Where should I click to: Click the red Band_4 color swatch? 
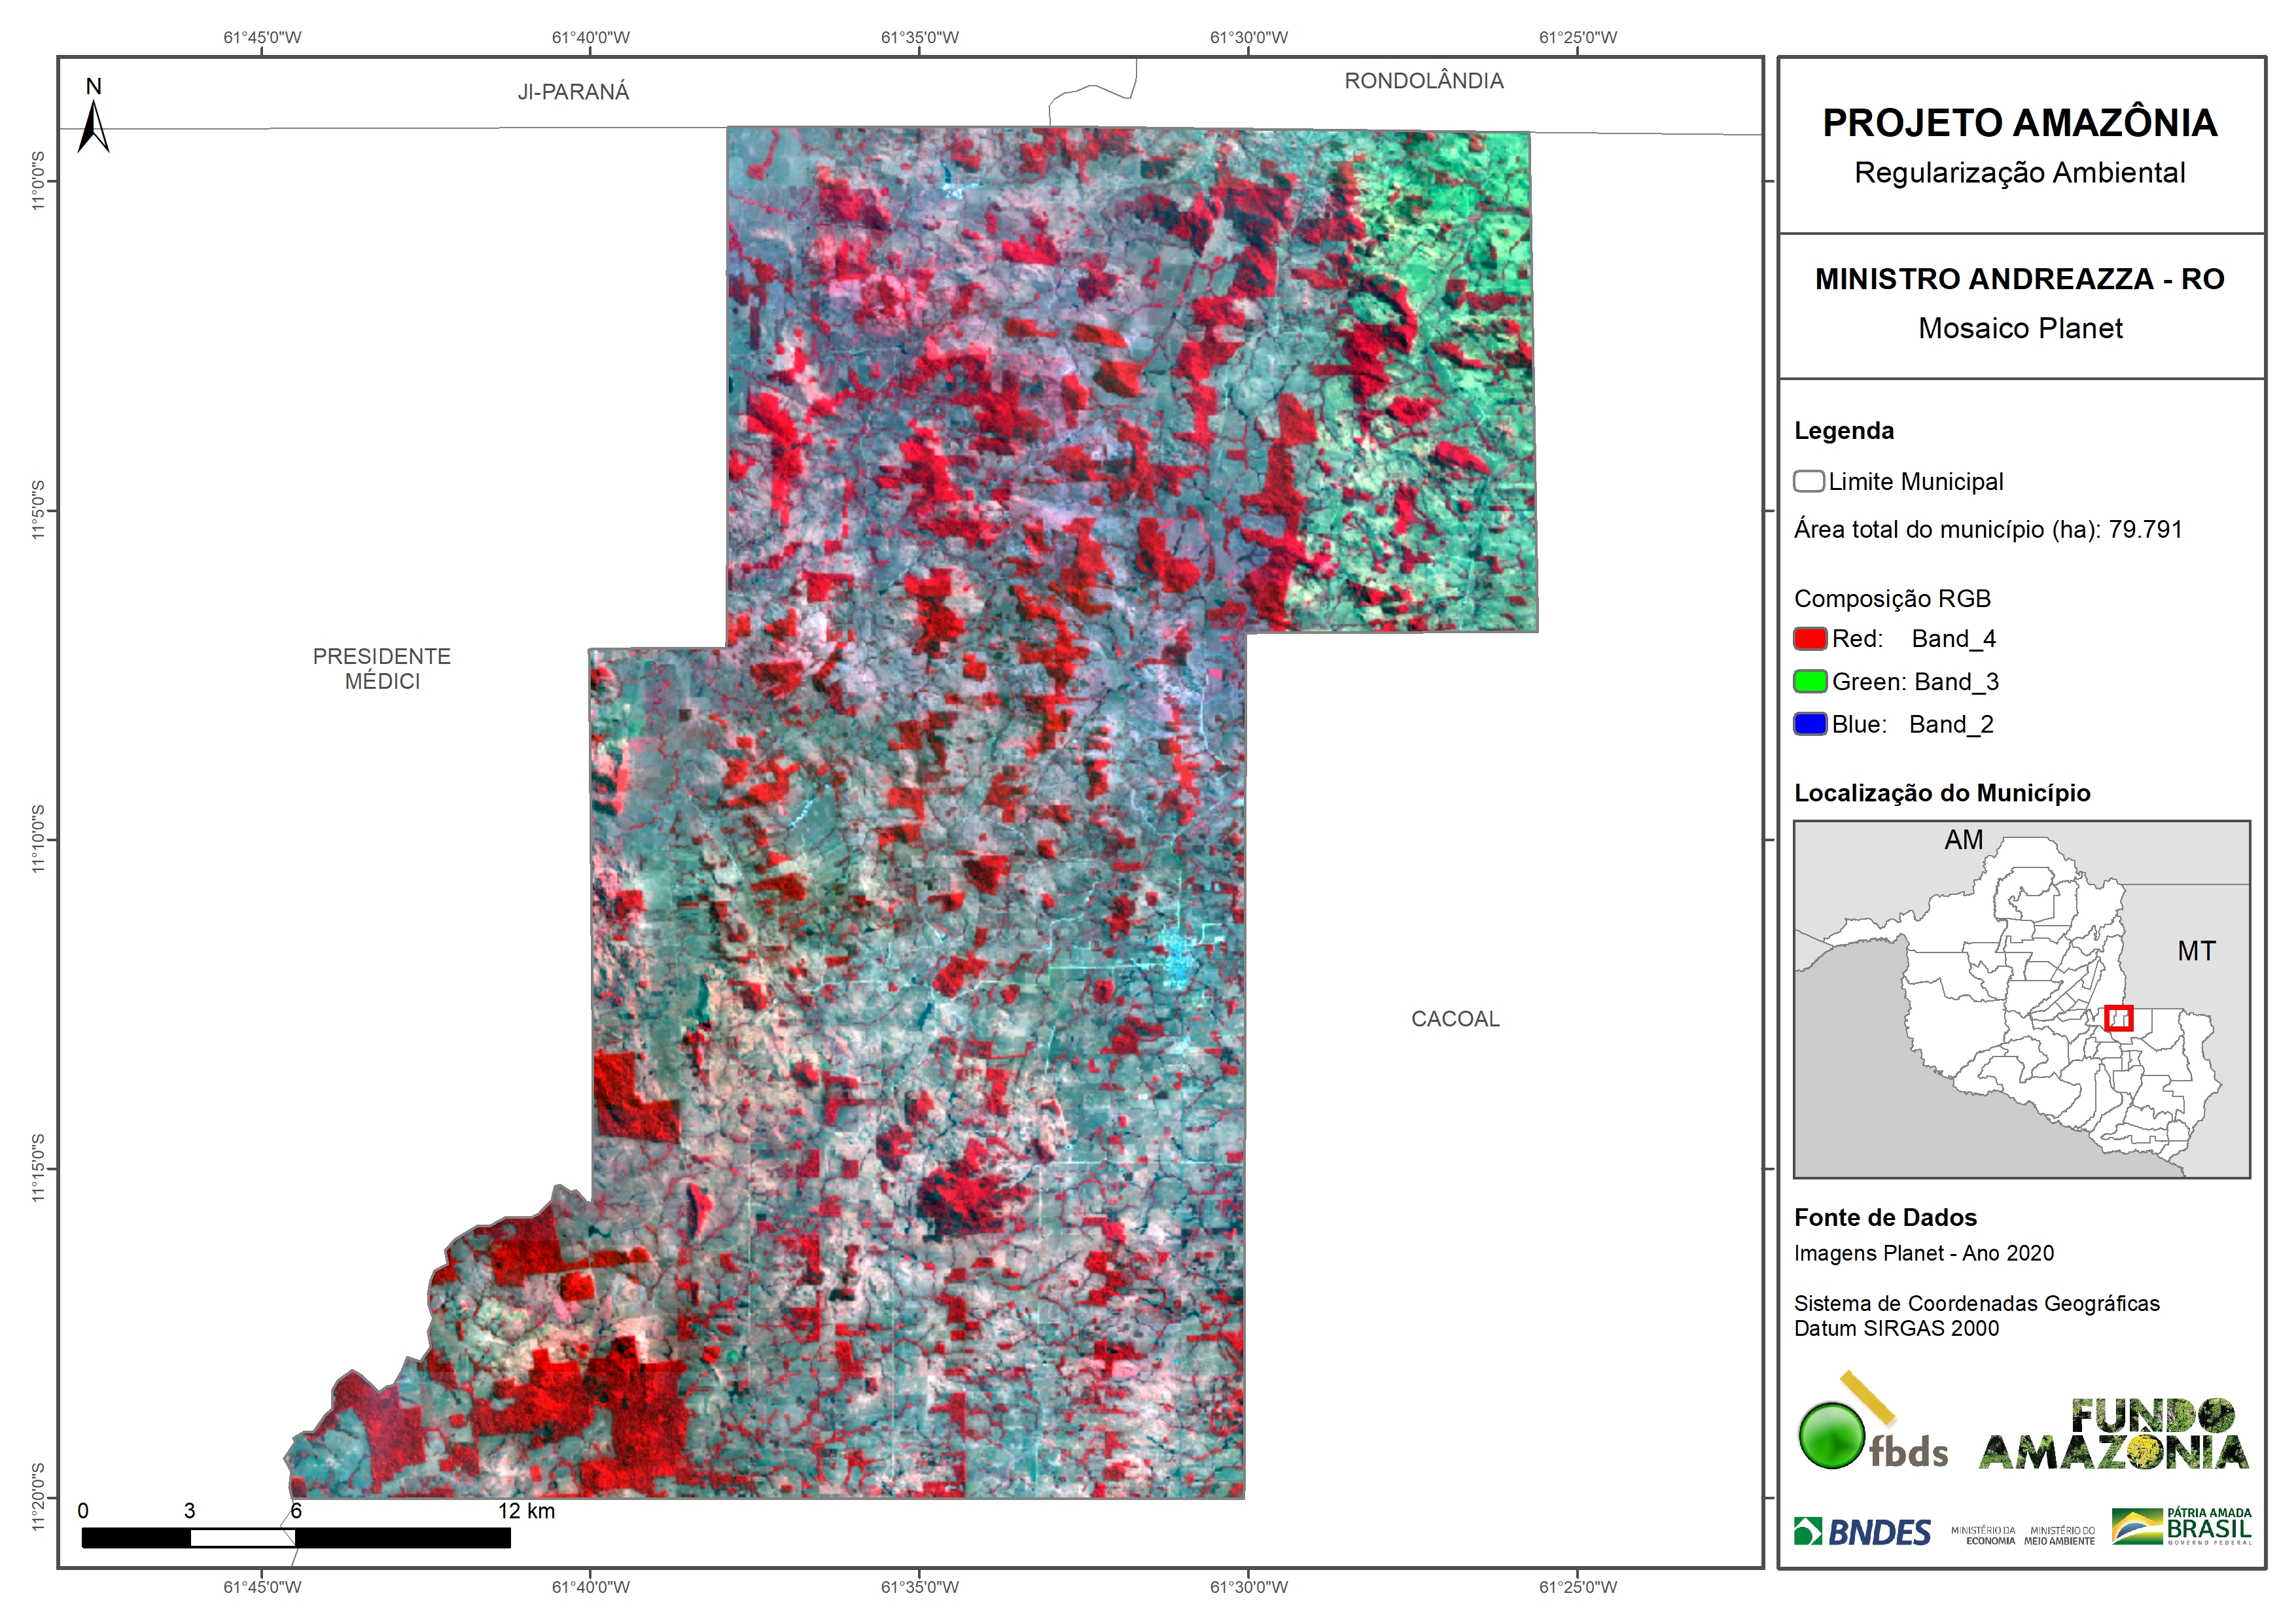(x=1810, y=639)
